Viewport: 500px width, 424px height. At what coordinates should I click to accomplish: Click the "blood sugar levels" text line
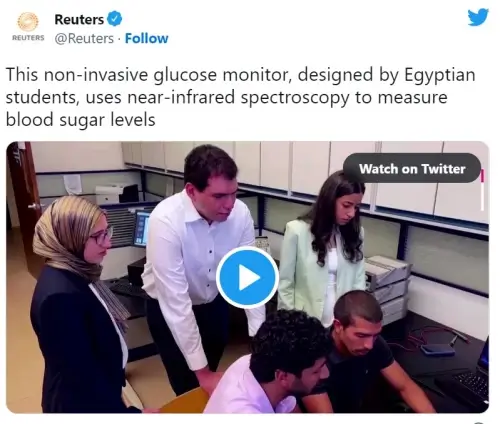(x=81, y=120)
